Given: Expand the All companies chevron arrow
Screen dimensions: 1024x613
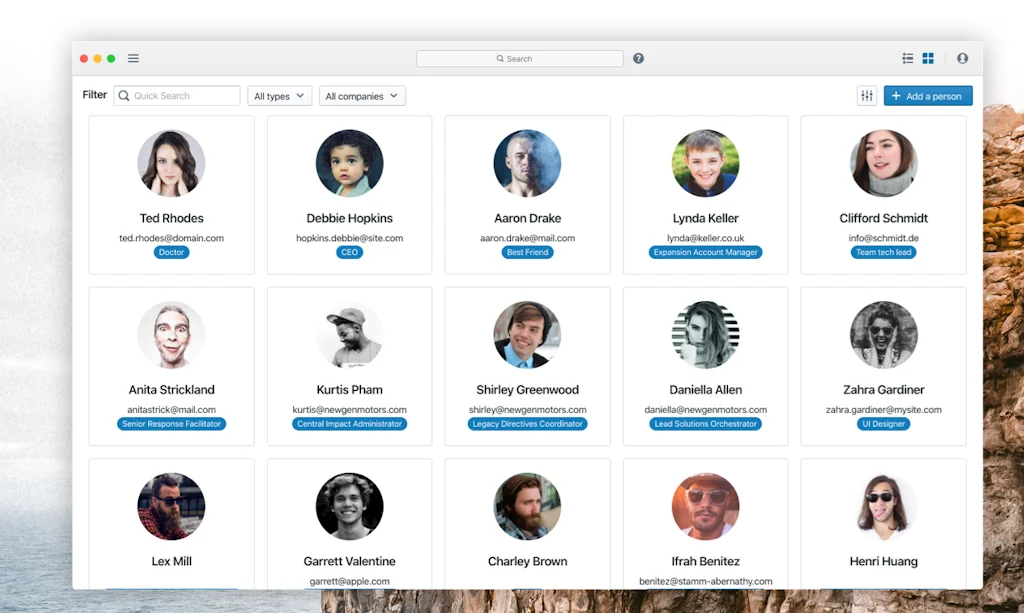Looking at the screenshot, I should [x=393, y=95].
